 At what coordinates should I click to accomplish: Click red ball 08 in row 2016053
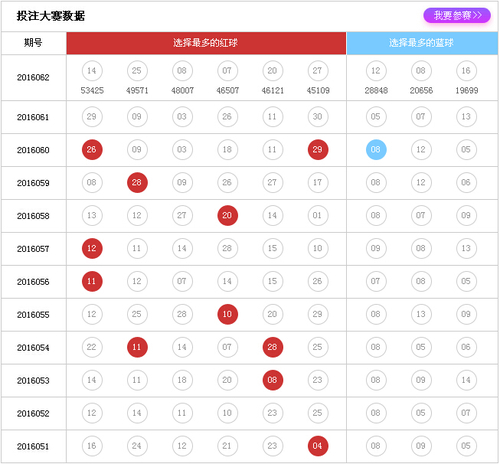click(273, 380)
